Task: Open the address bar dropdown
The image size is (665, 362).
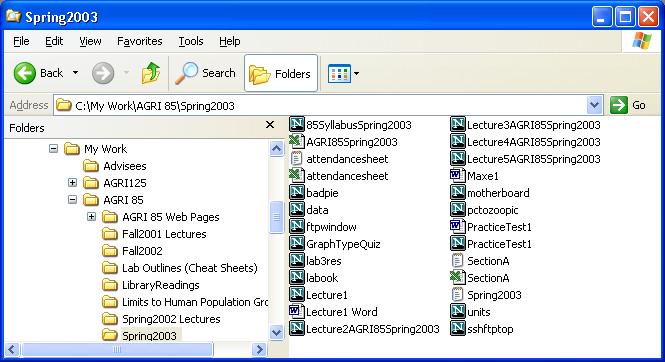Action: (594, 105)
